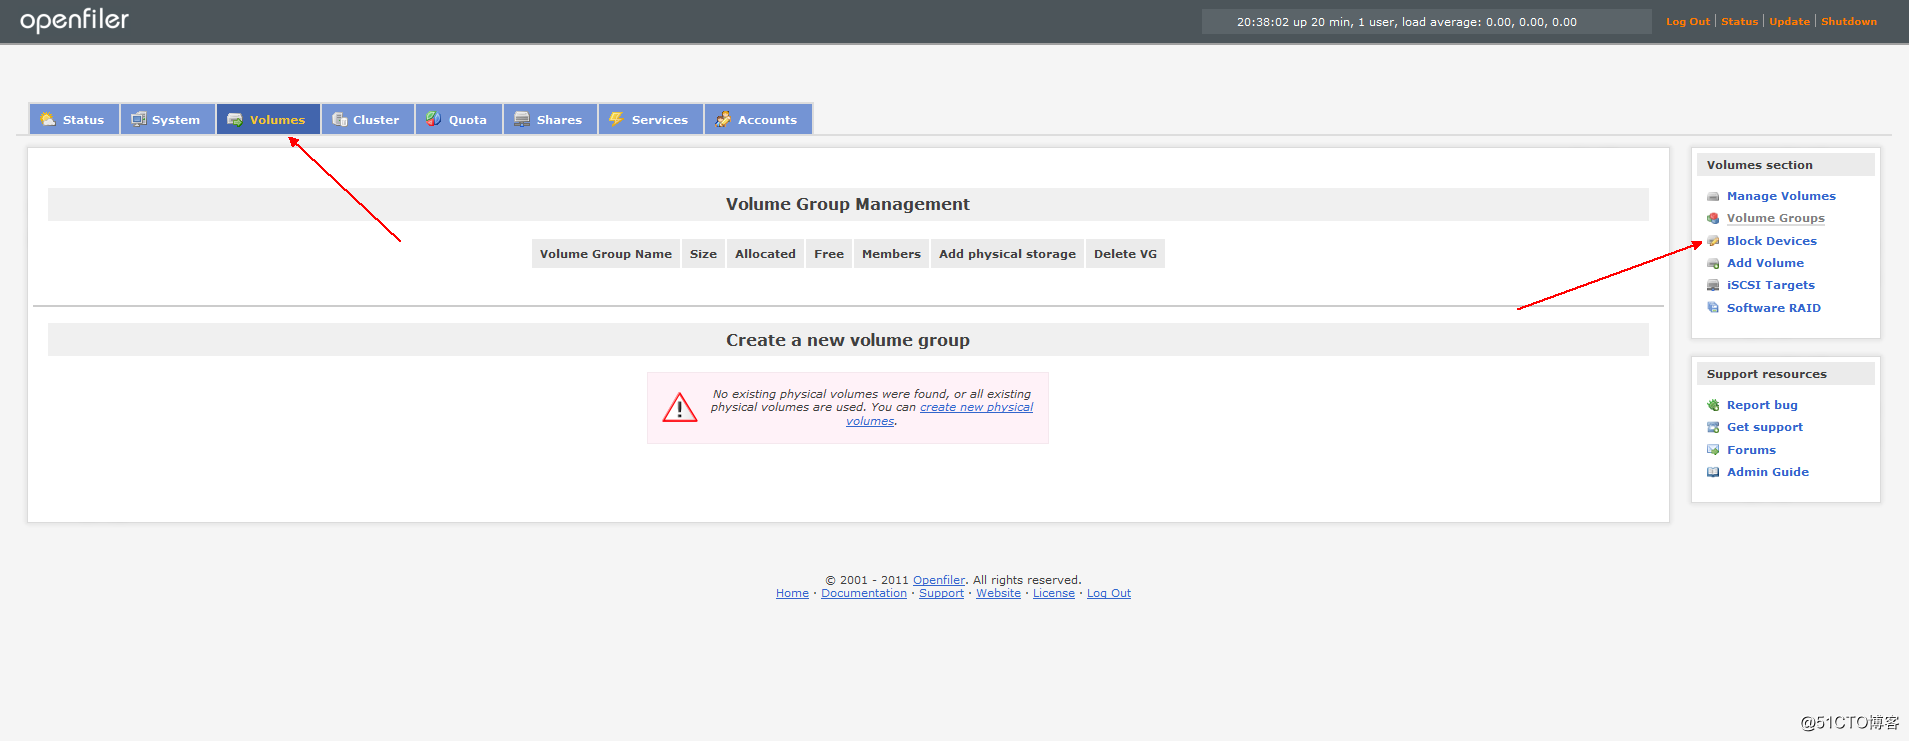Screen dimensions: 1909x741
Task: Click the icon beside Add Volume
Action: click(1713, 263)
